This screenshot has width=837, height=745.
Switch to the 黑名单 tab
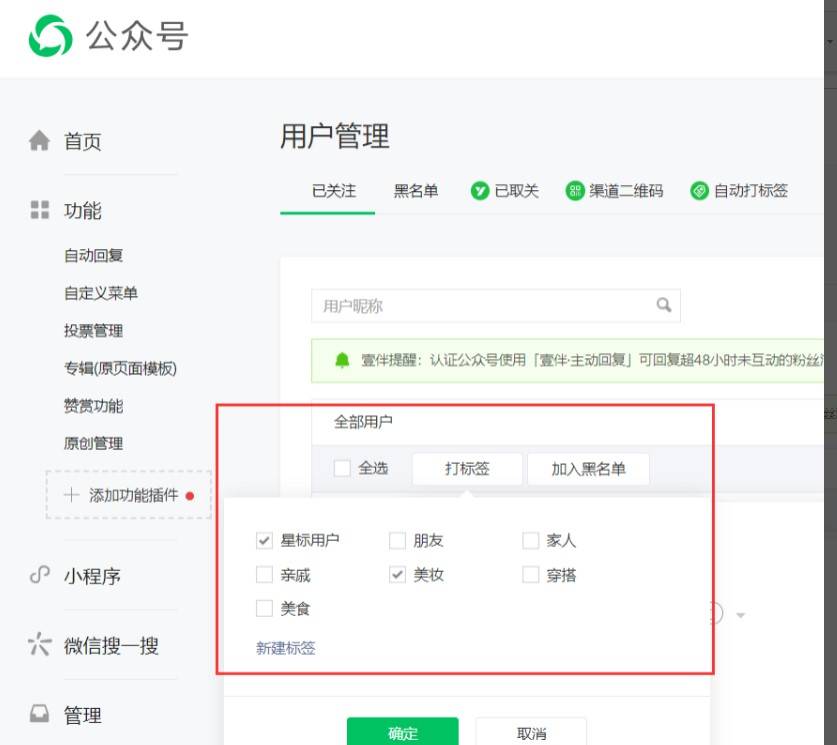click(416, 191)
